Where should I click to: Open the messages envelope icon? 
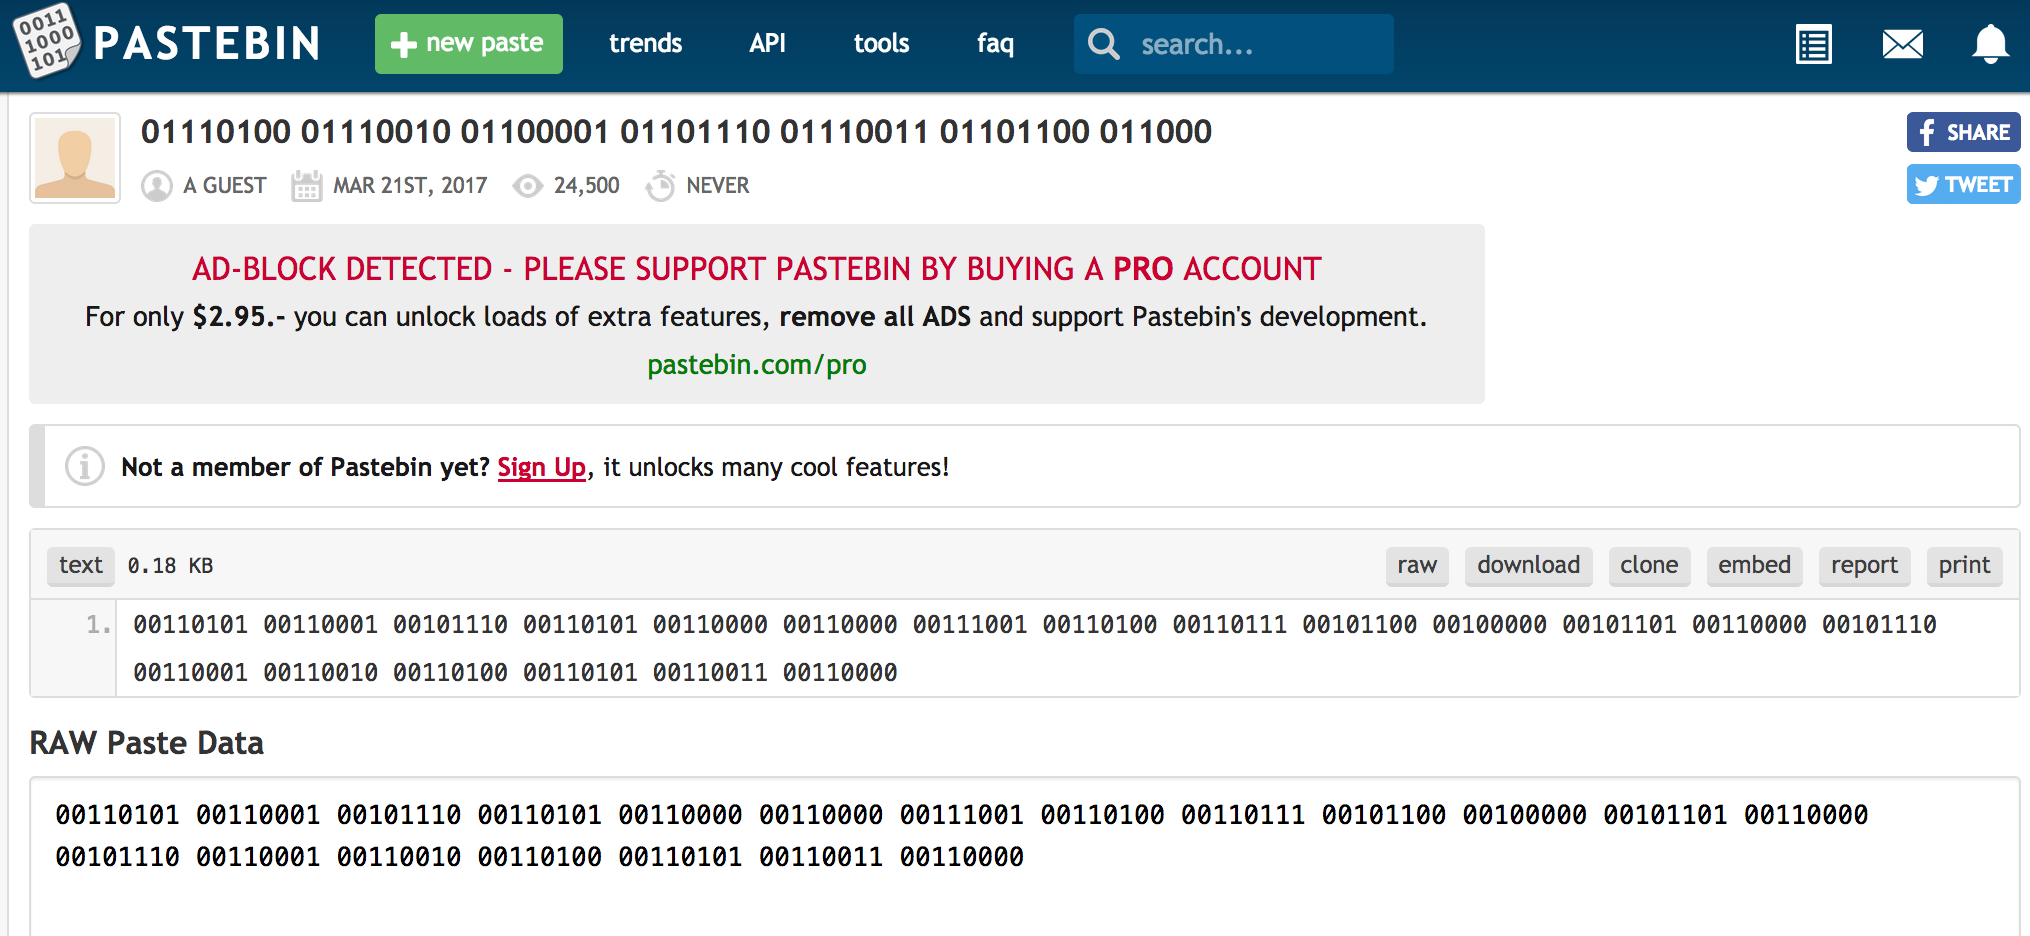1902,44
